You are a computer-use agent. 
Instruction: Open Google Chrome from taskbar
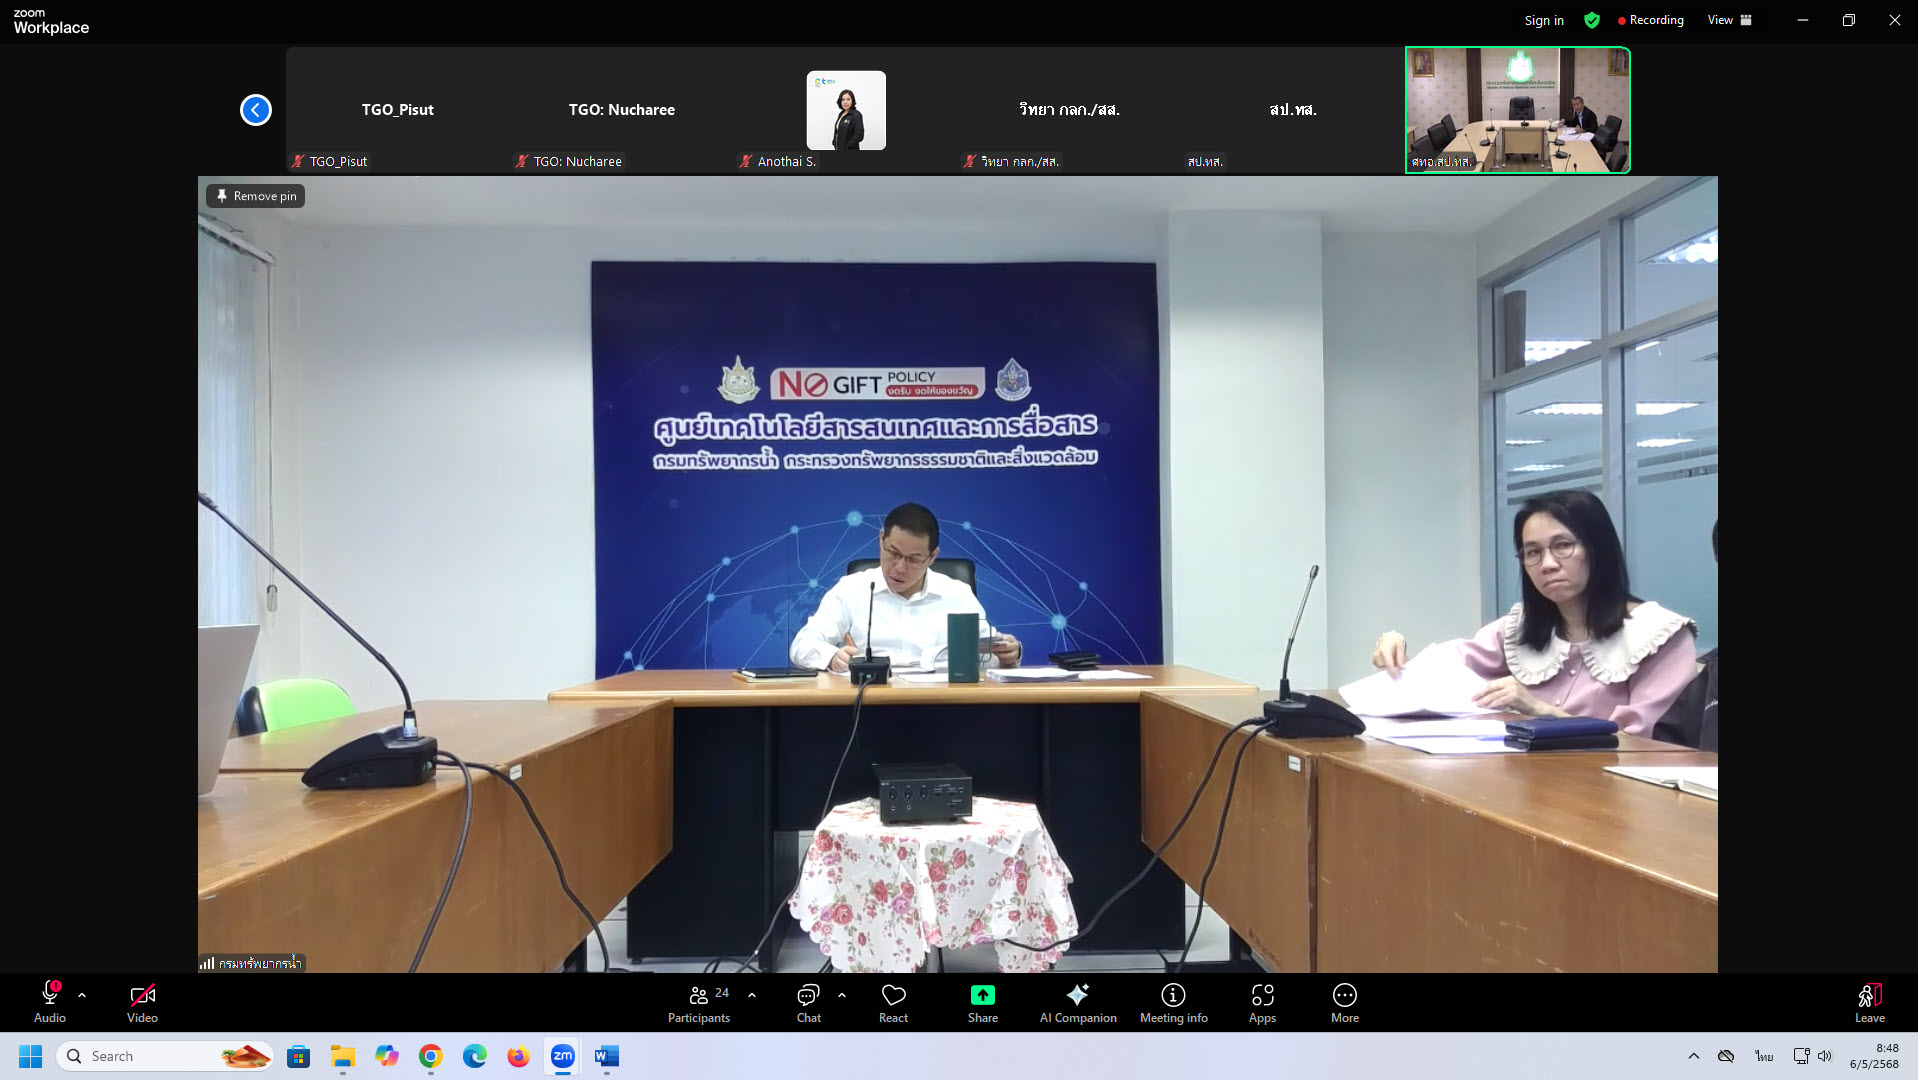(x=431, y=1056)
